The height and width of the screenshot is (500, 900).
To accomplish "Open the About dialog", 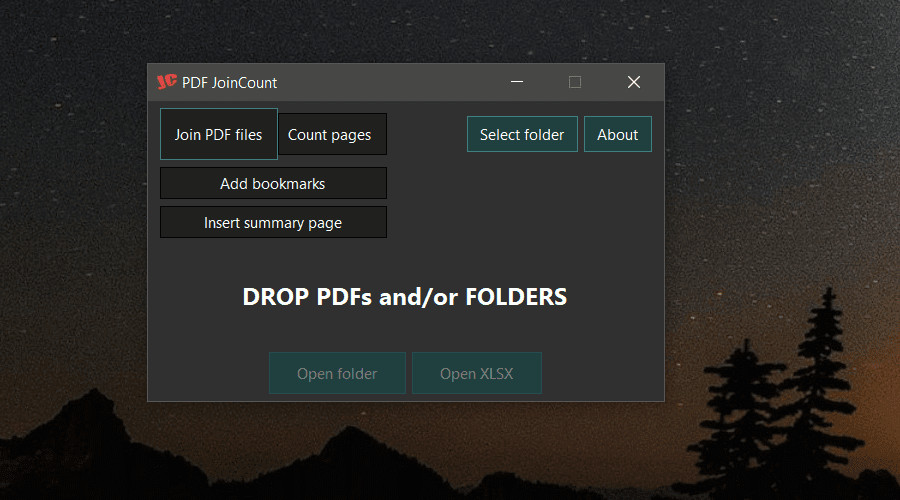I will [618, 134].
